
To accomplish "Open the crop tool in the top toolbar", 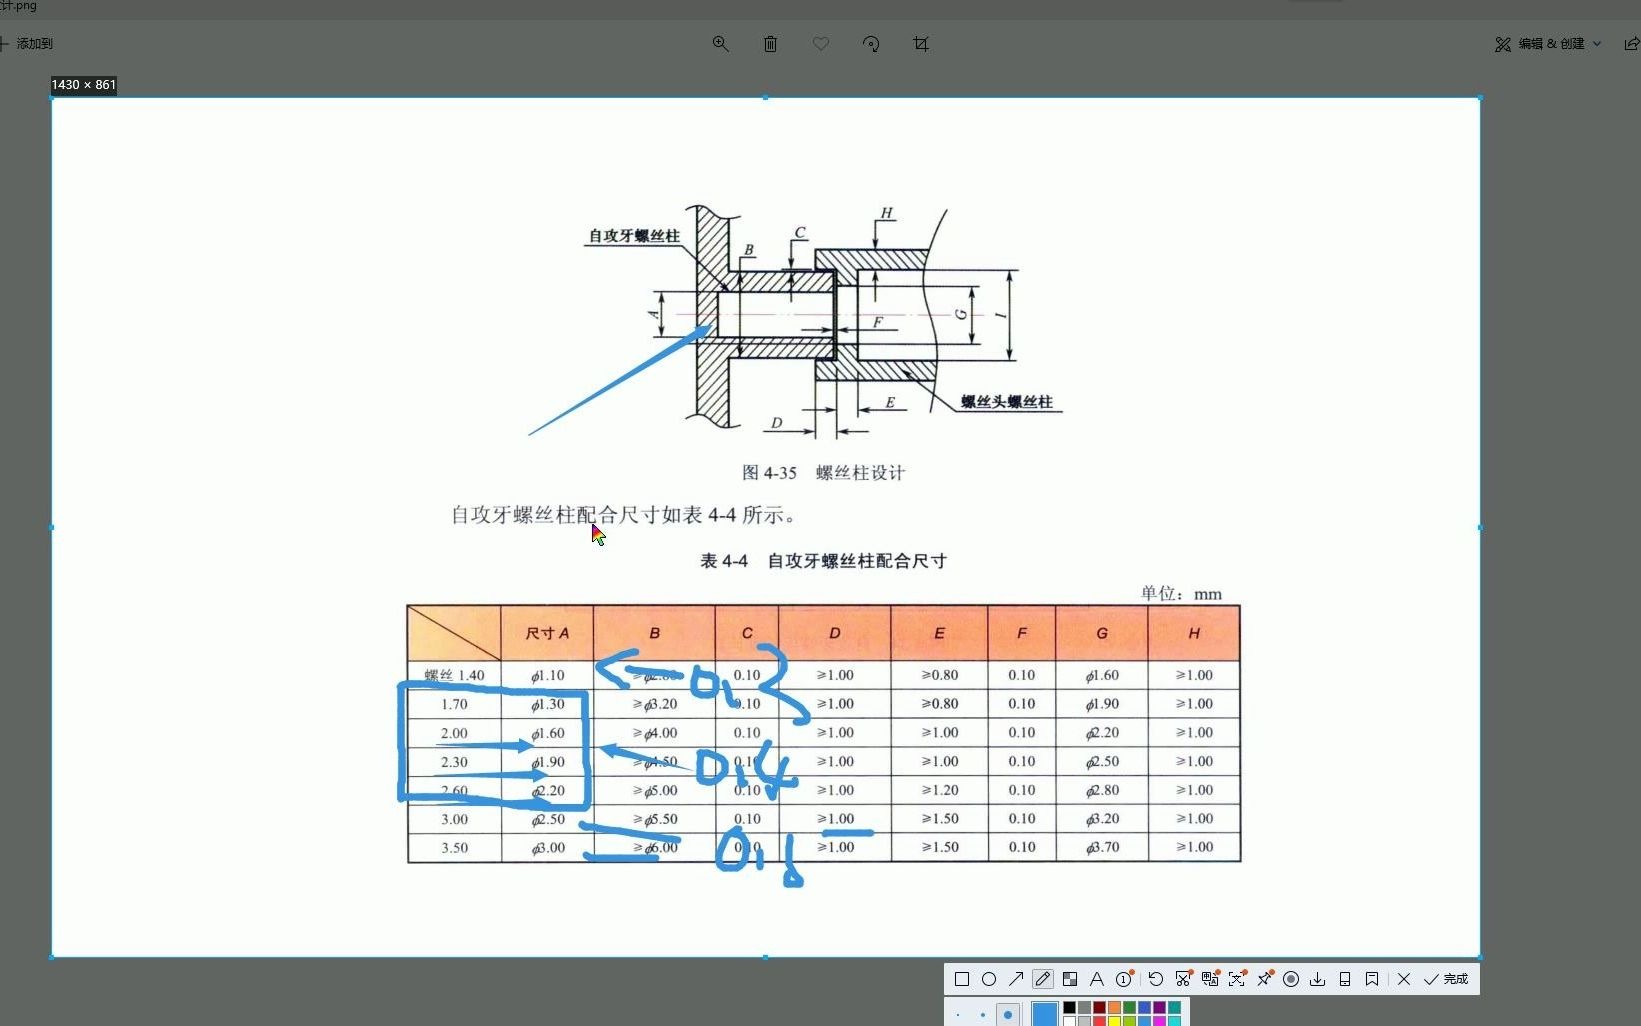I will pyautogui.click(x=921, y=43).
